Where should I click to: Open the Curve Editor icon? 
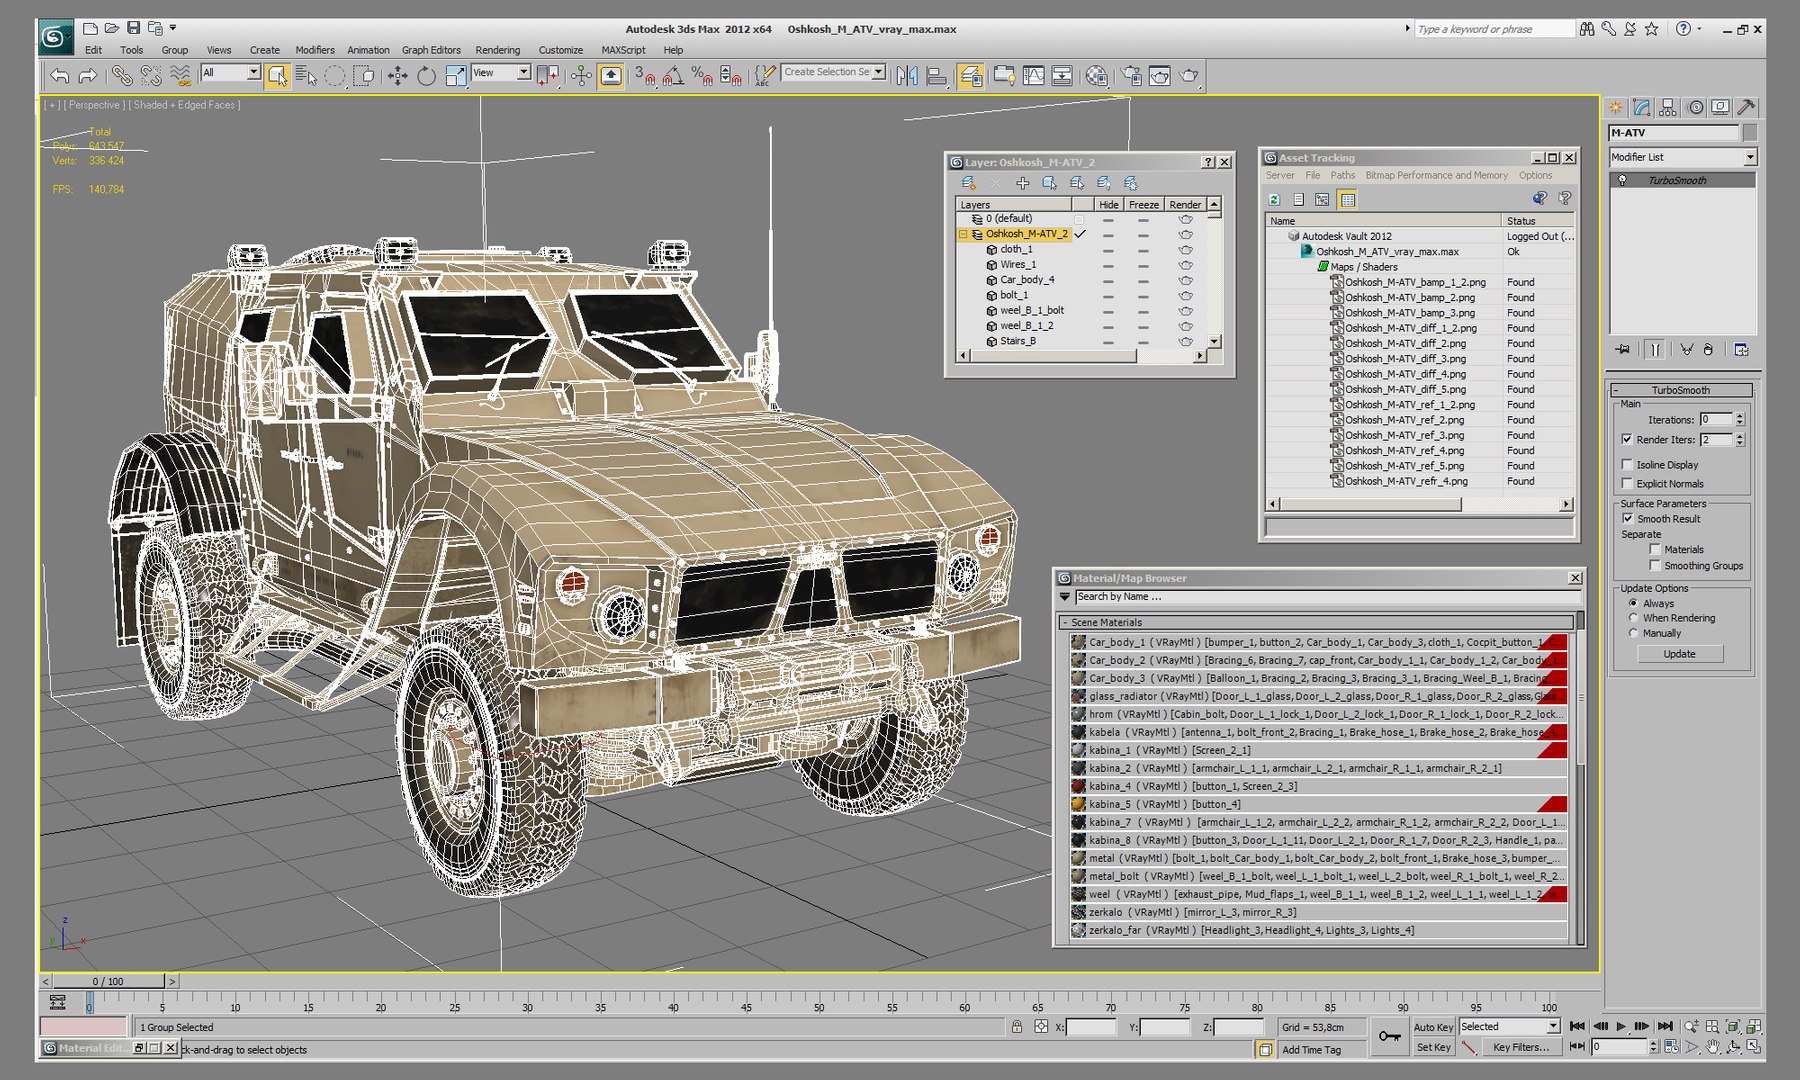click(1033, 75)
